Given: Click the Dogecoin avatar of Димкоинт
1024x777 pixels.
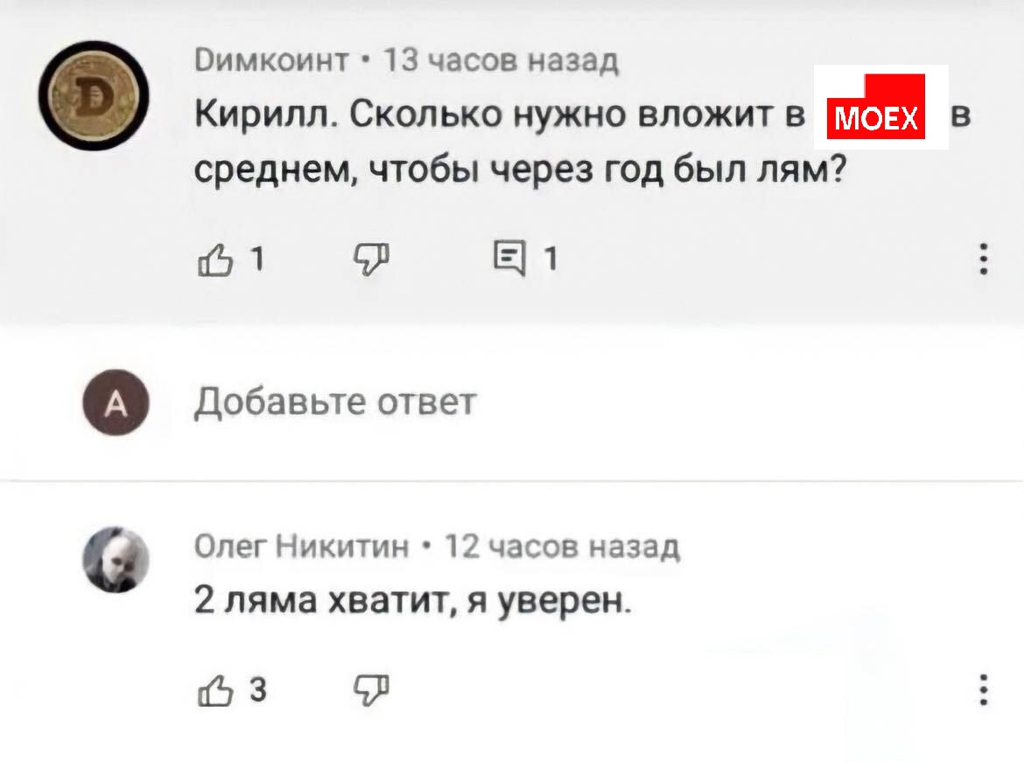Looking at the screenshot, I should [x=95, y=96].
